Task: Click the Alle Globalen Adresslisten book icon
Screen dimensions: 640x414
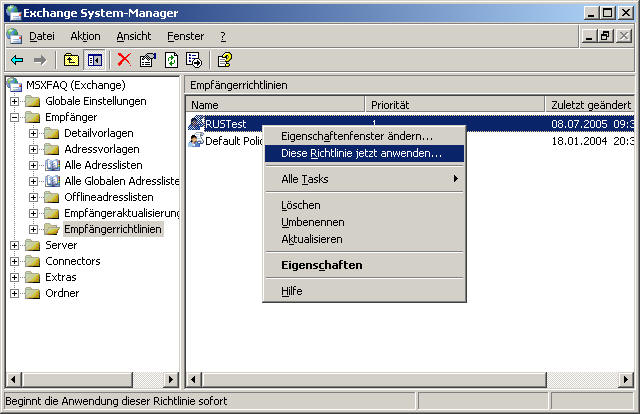Action: point(52,181)
